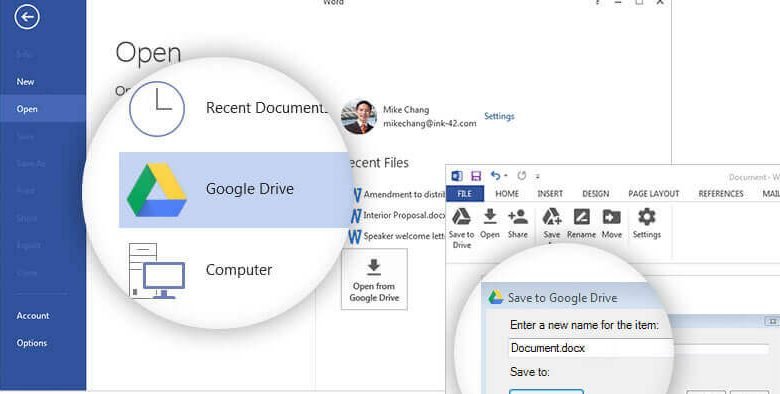780x394 pixels.
Task: Click Drive icon in Save to Google Drive title
Action: tap(495, 297)
